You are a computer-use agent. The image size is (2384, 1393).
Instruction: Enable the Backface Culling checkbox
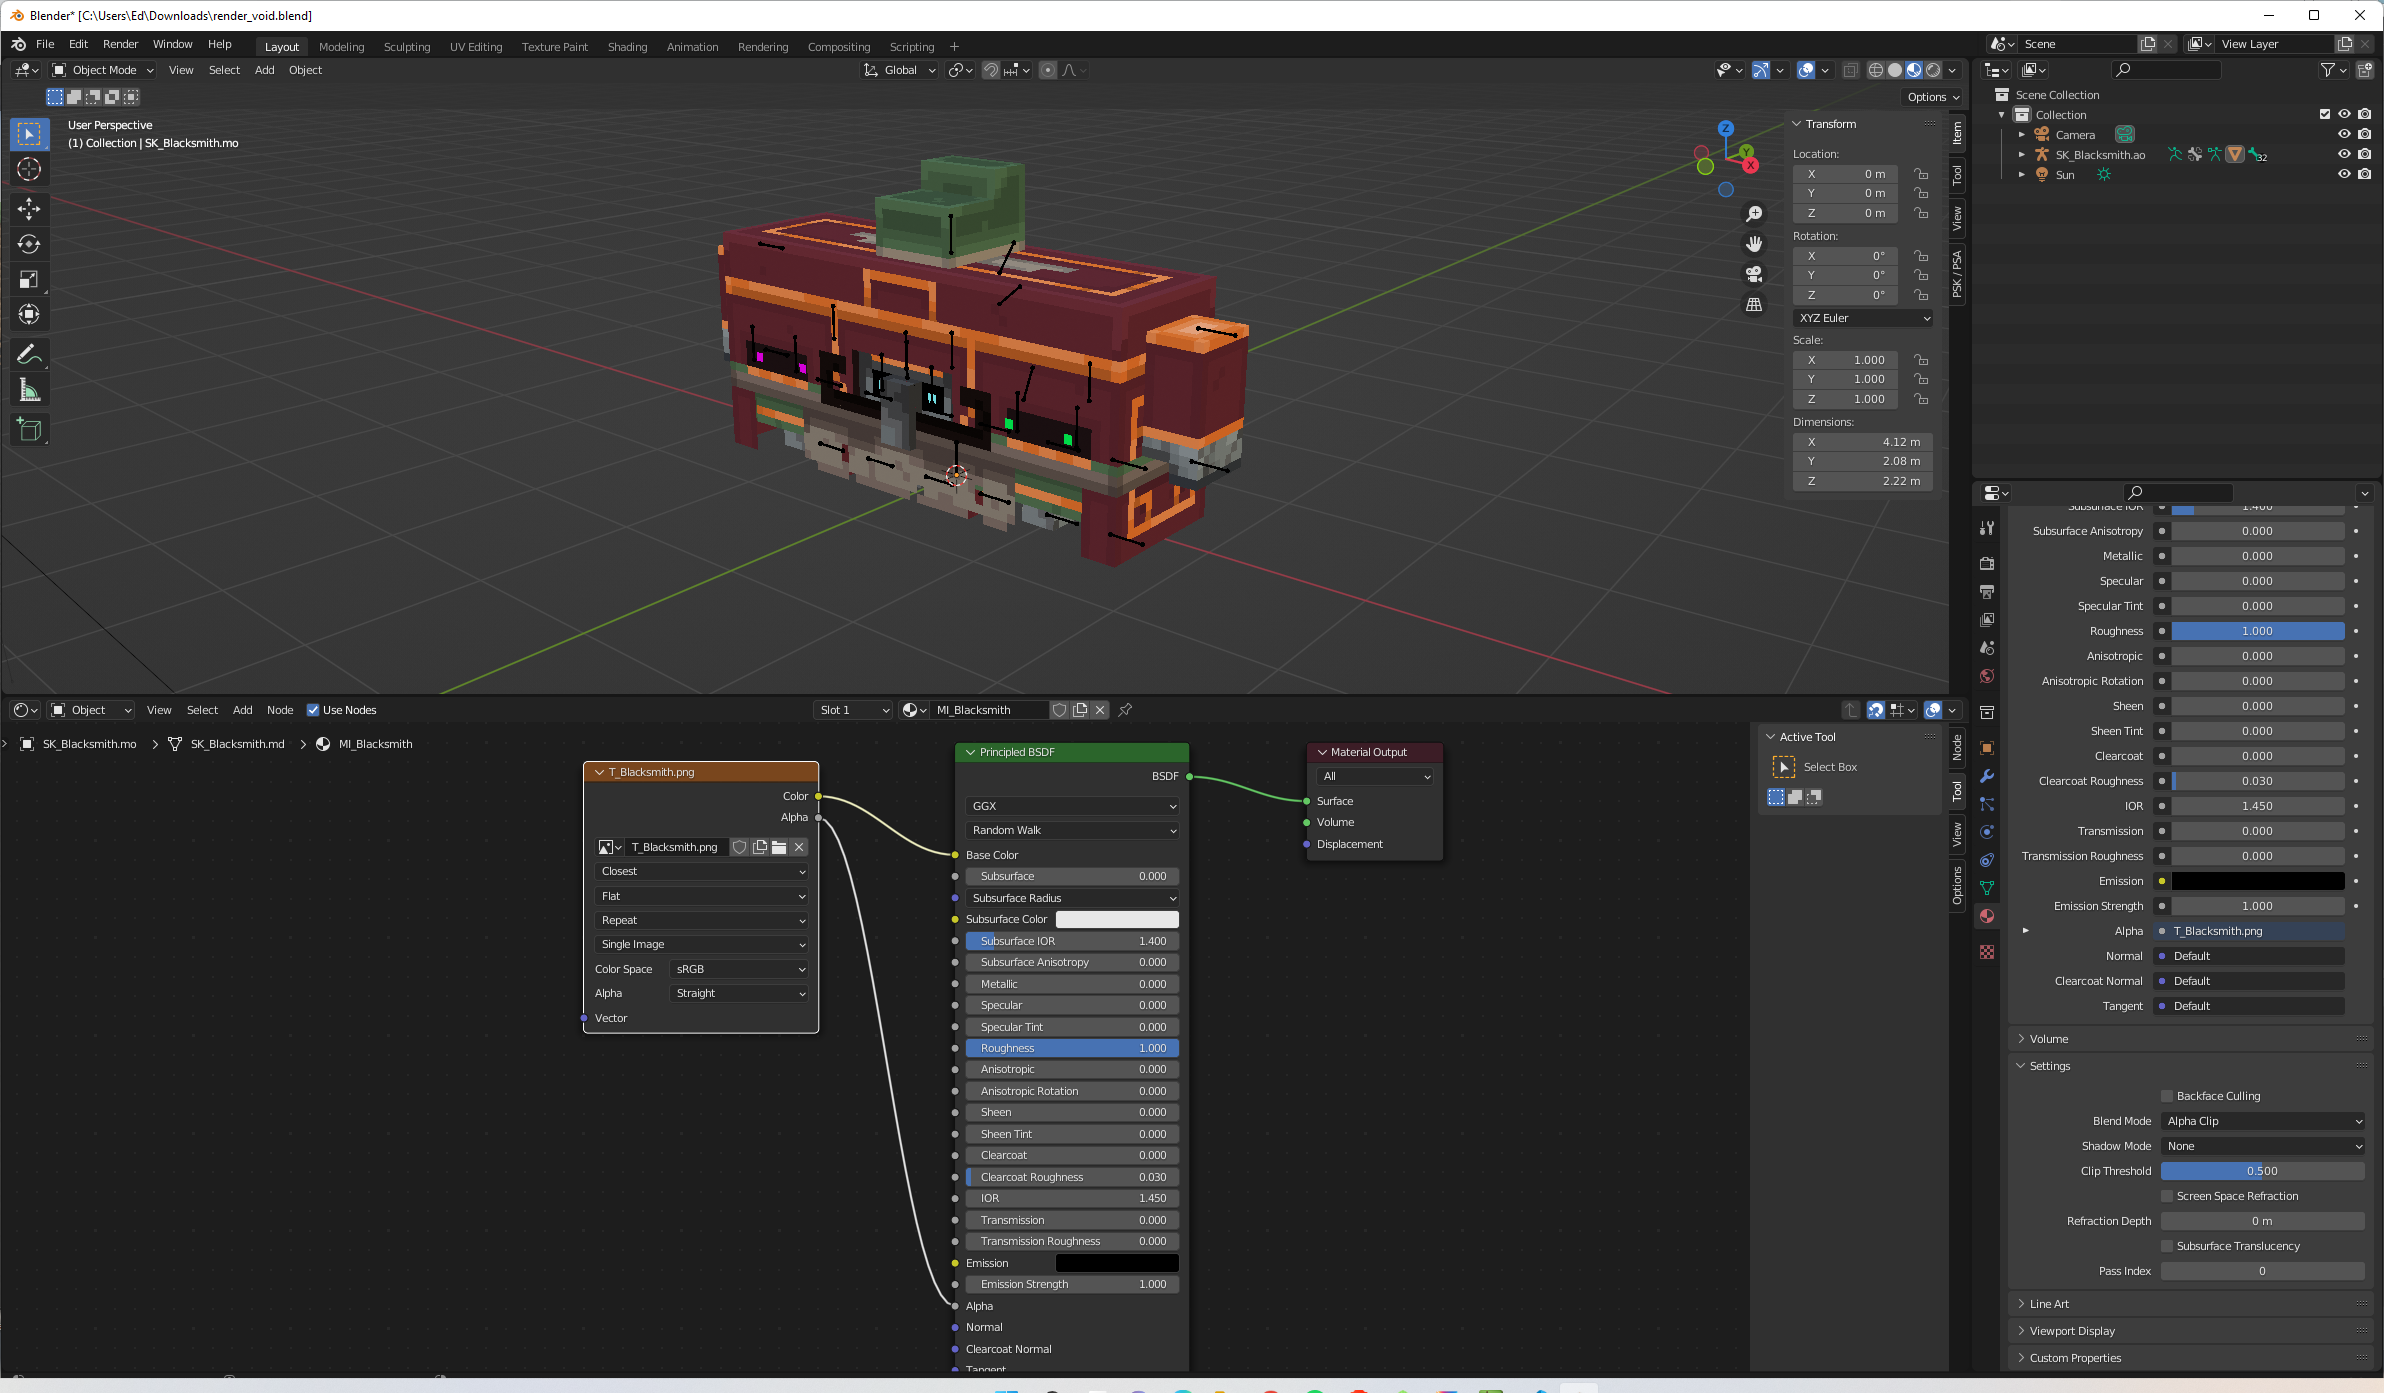pos(2167,1096)
